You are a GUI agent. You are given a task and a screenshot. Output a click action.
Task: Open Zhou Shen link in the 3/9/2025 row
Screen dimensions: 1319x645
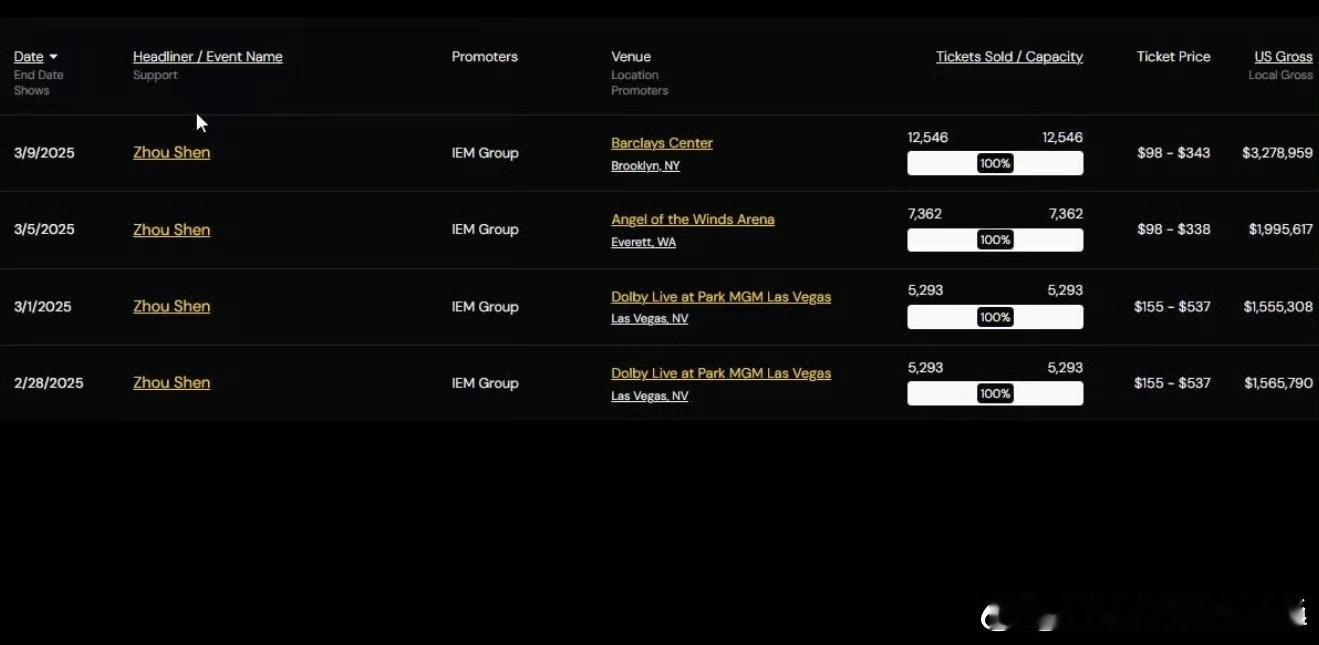click(x=171, y=153)
